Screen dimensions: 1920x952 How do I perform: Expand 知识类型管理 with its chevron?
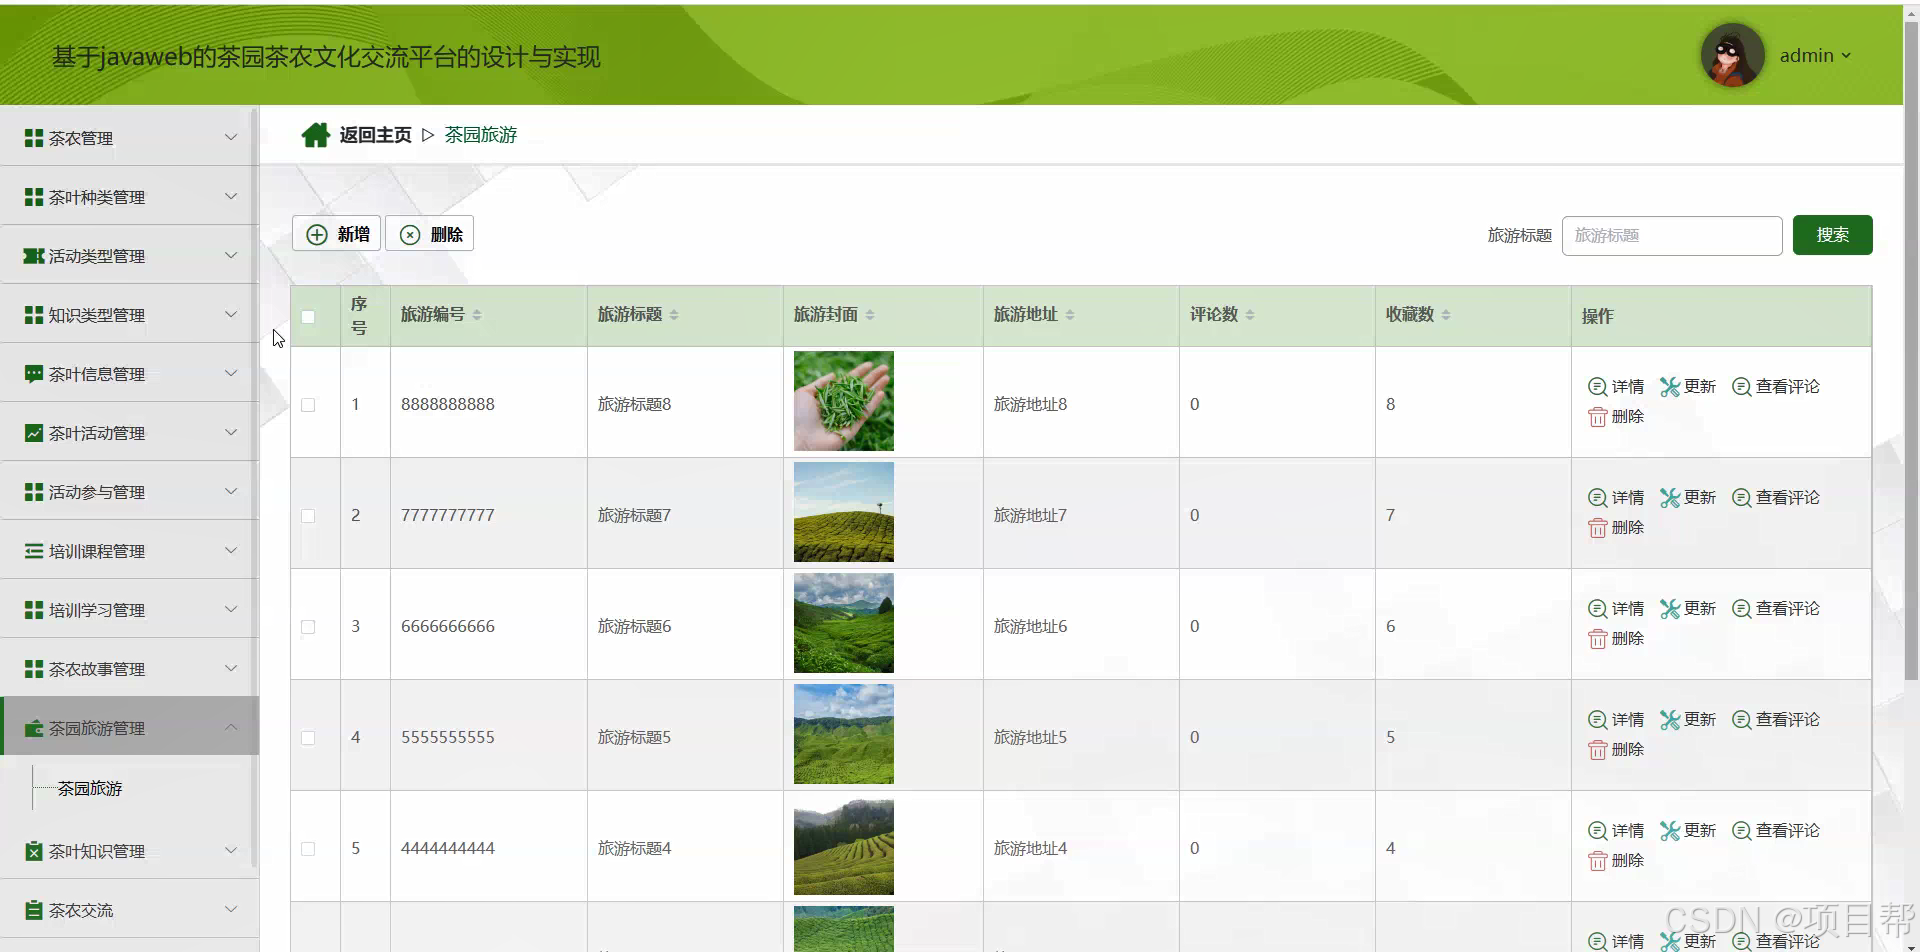point(231,314)
